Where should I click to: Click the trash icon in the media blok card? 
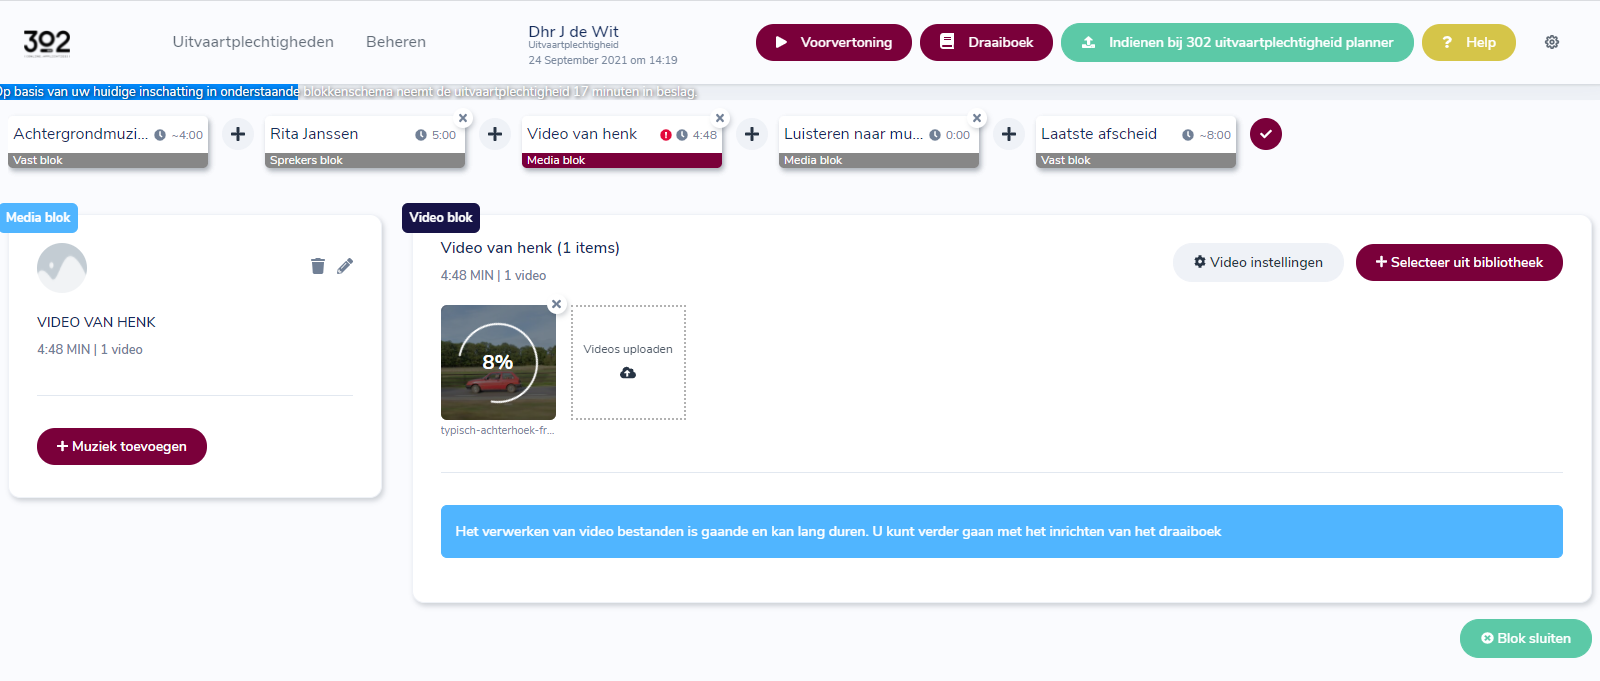318,266
